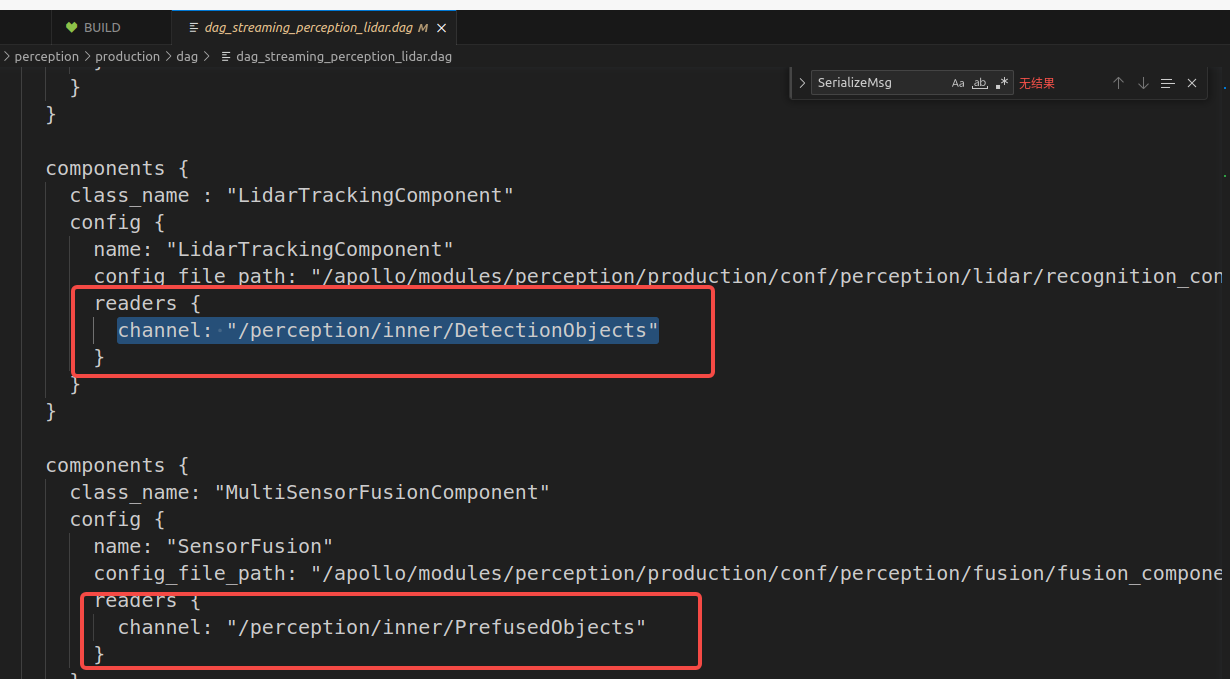Enable find in selection
This screenshot has width=1230, height=679.
click(x=1167, y=83)
